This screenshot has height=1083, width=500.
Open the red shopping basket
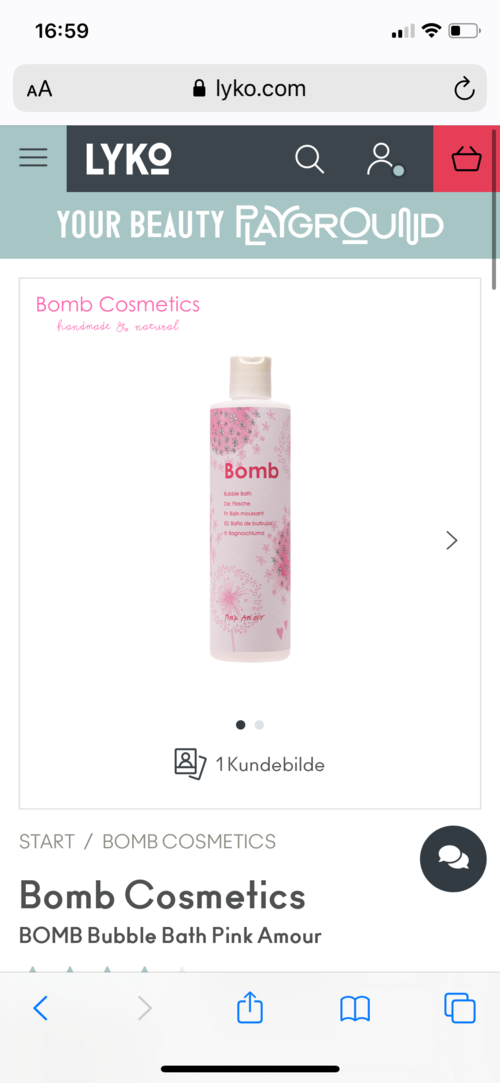coord(465,159)
